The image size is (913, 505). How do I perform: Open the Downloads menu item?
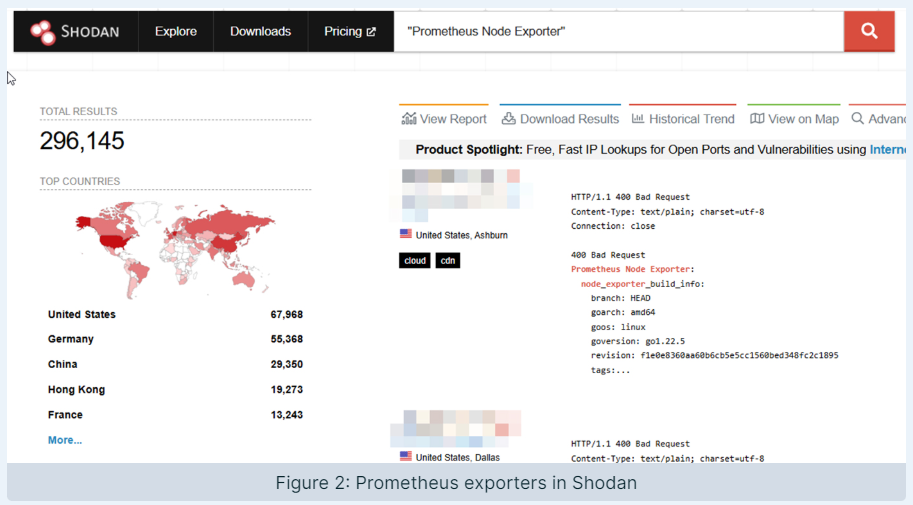pyautogui.click(x=260, y=31)
